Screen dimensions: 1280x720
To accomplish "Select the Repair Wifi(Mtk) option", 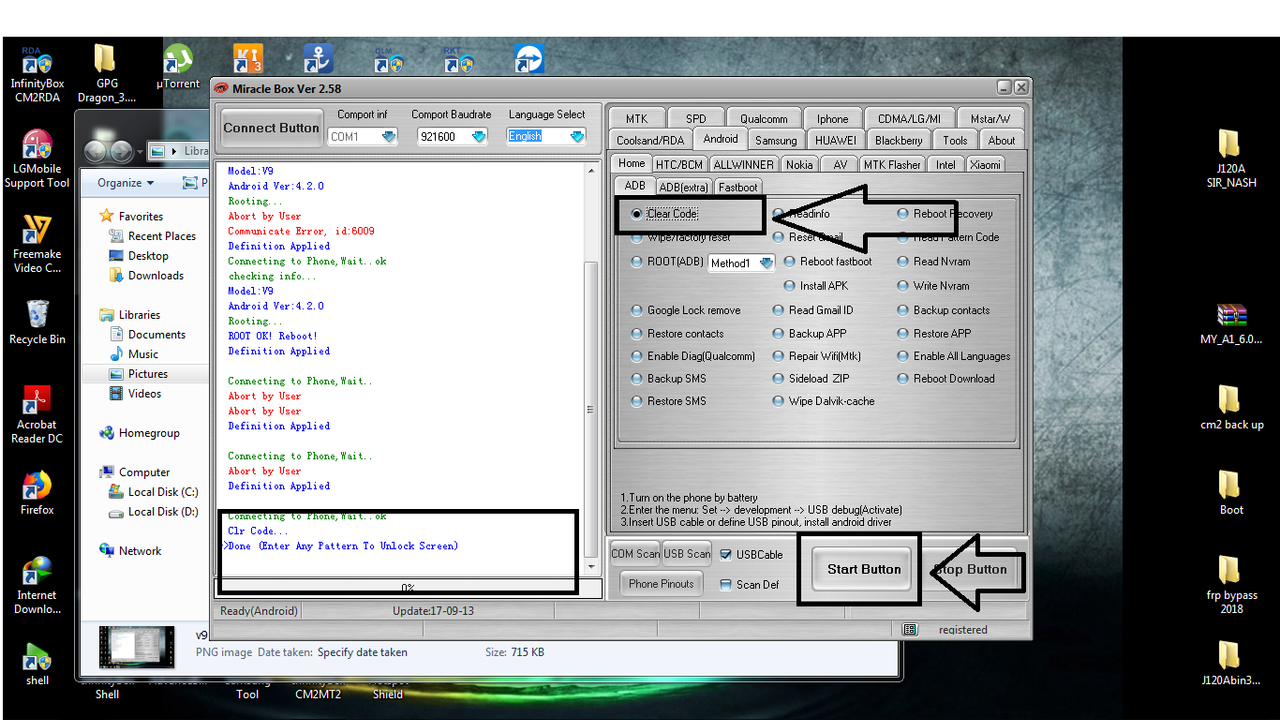I will 779,357.
